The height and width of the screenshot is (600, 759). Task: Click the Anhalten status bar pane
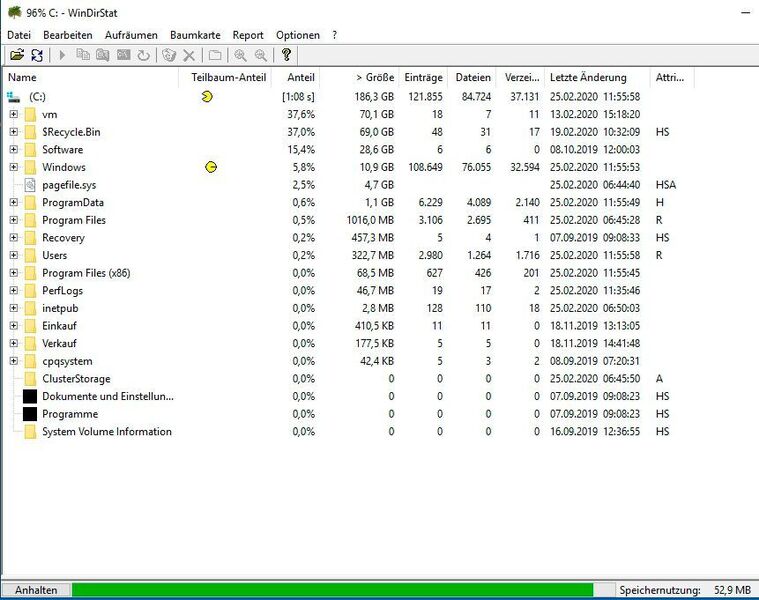(x=36, y=590)
